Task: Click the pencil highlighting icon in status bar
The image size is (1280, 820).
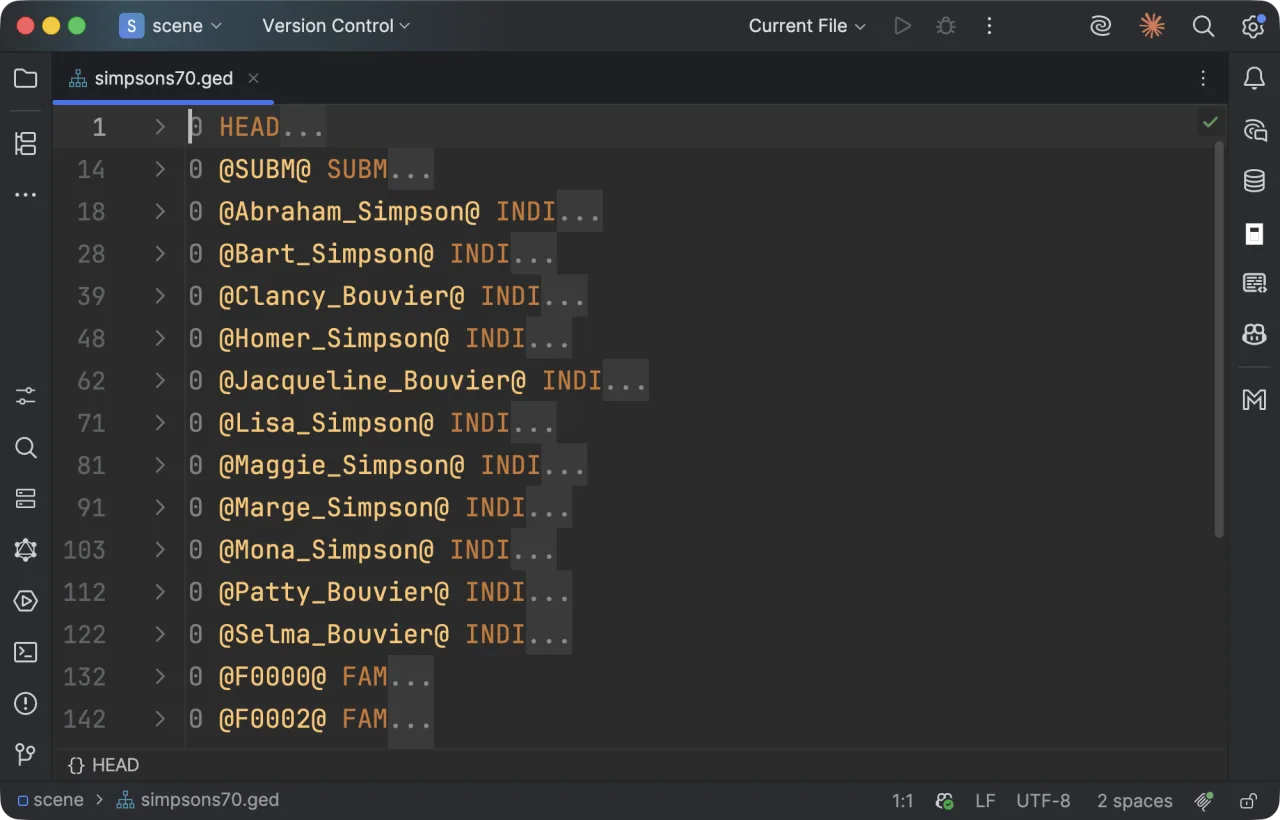Action: 1204,801
